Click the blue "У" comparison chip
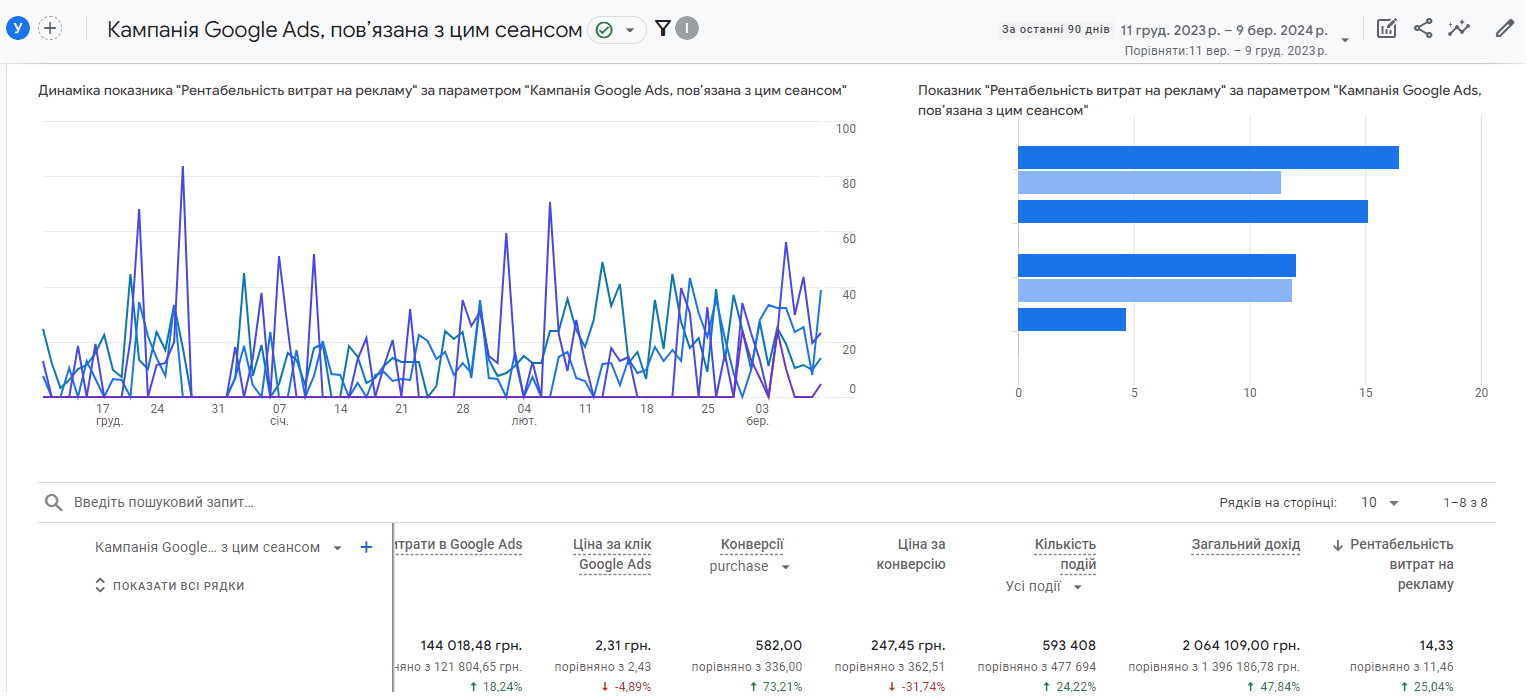Viewport: 1527px width, 699px height. [17, 29]
